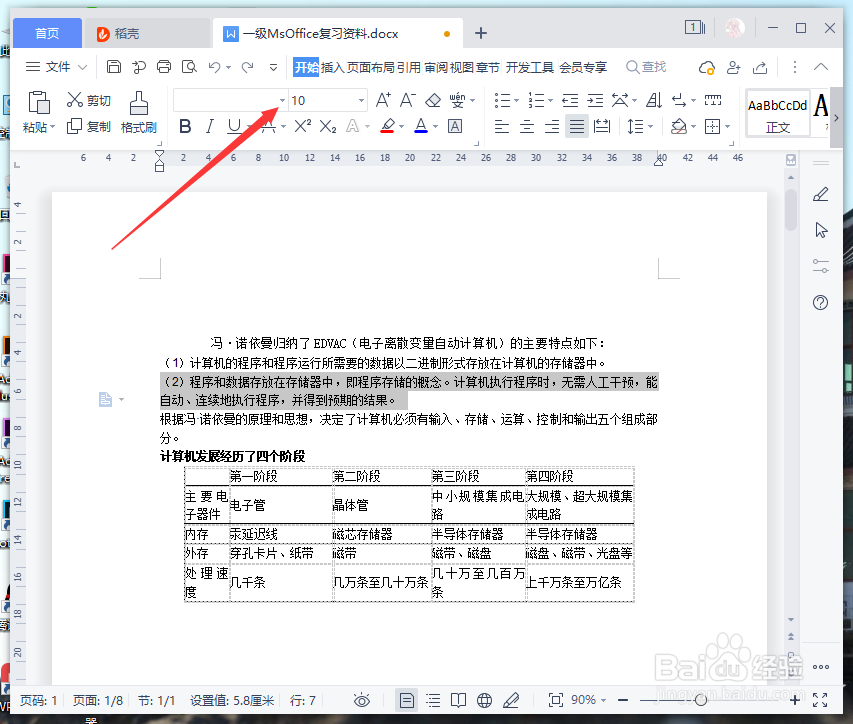Open font color dropdown arrow

[435, 127]
